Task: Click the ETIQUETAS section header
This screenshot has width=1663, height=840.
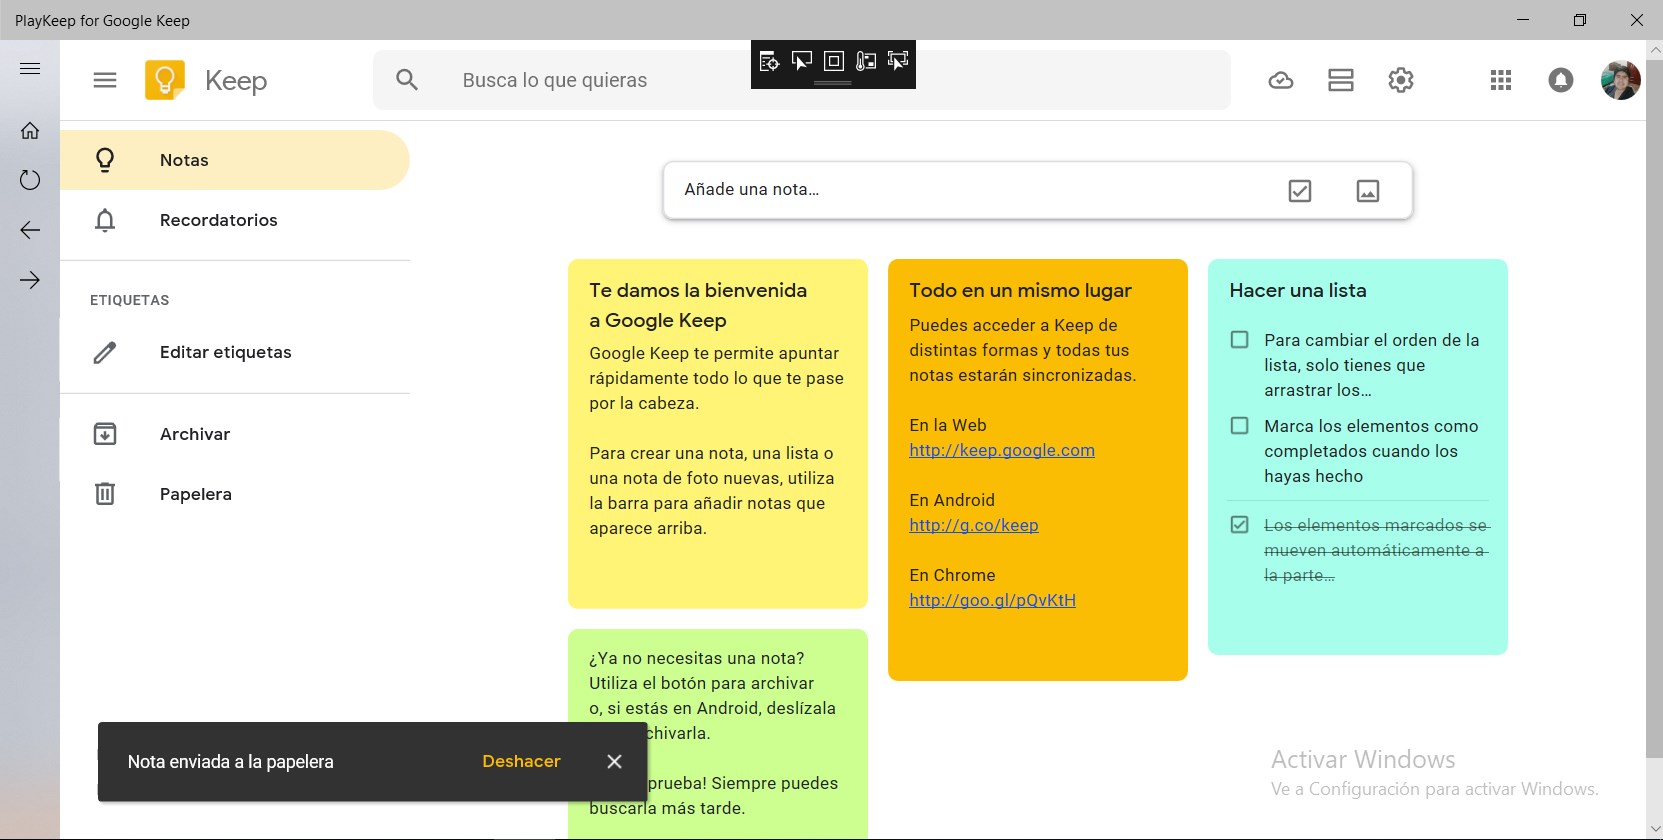Action: [130, 300]
